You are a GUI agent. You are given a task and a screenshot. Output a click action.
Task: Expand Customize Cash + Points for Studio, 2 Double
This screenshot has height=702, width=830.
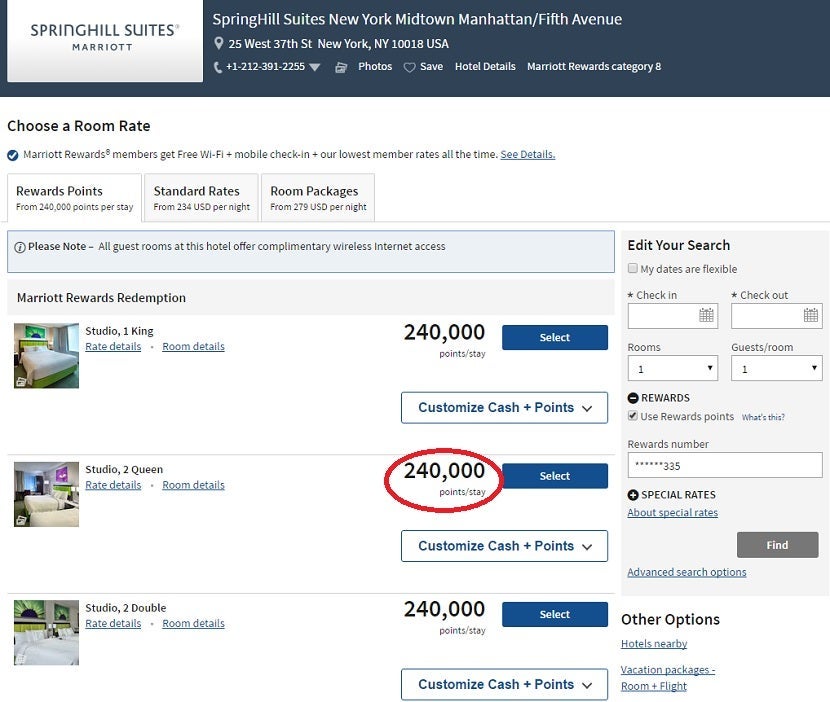(504, 685)
